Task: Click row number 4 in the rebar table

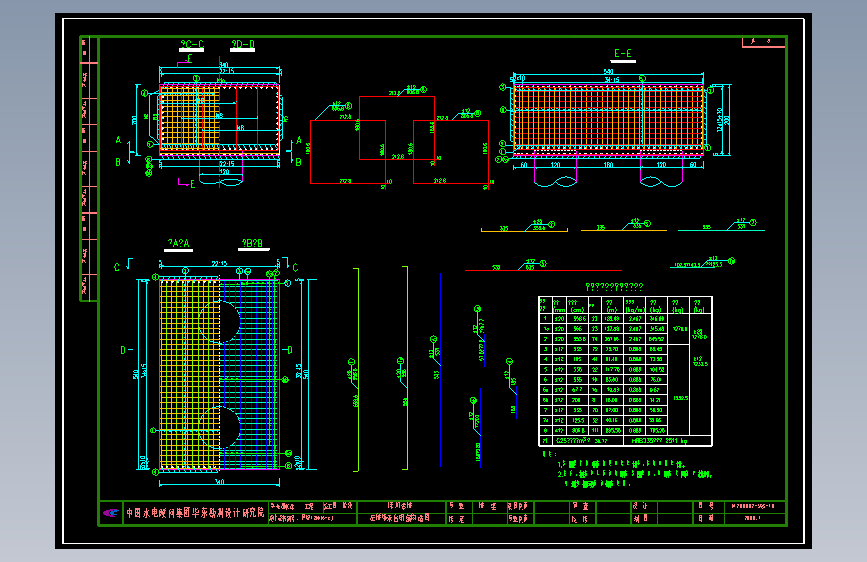Action: [x=545, y=359]
